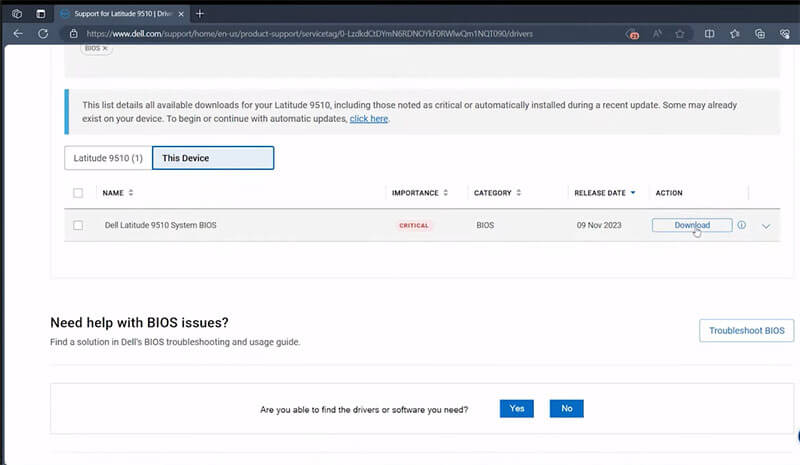Check the select-all checkbox in the table header
Image resolution: width=800 pixels, height=465 pixels.
78,193
